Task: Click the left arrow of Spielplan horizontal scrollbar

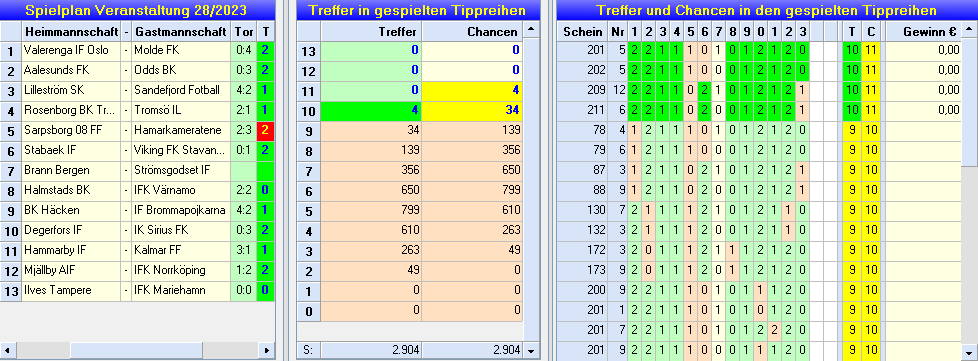Action: pyautogui.click(x=7, y=350)
